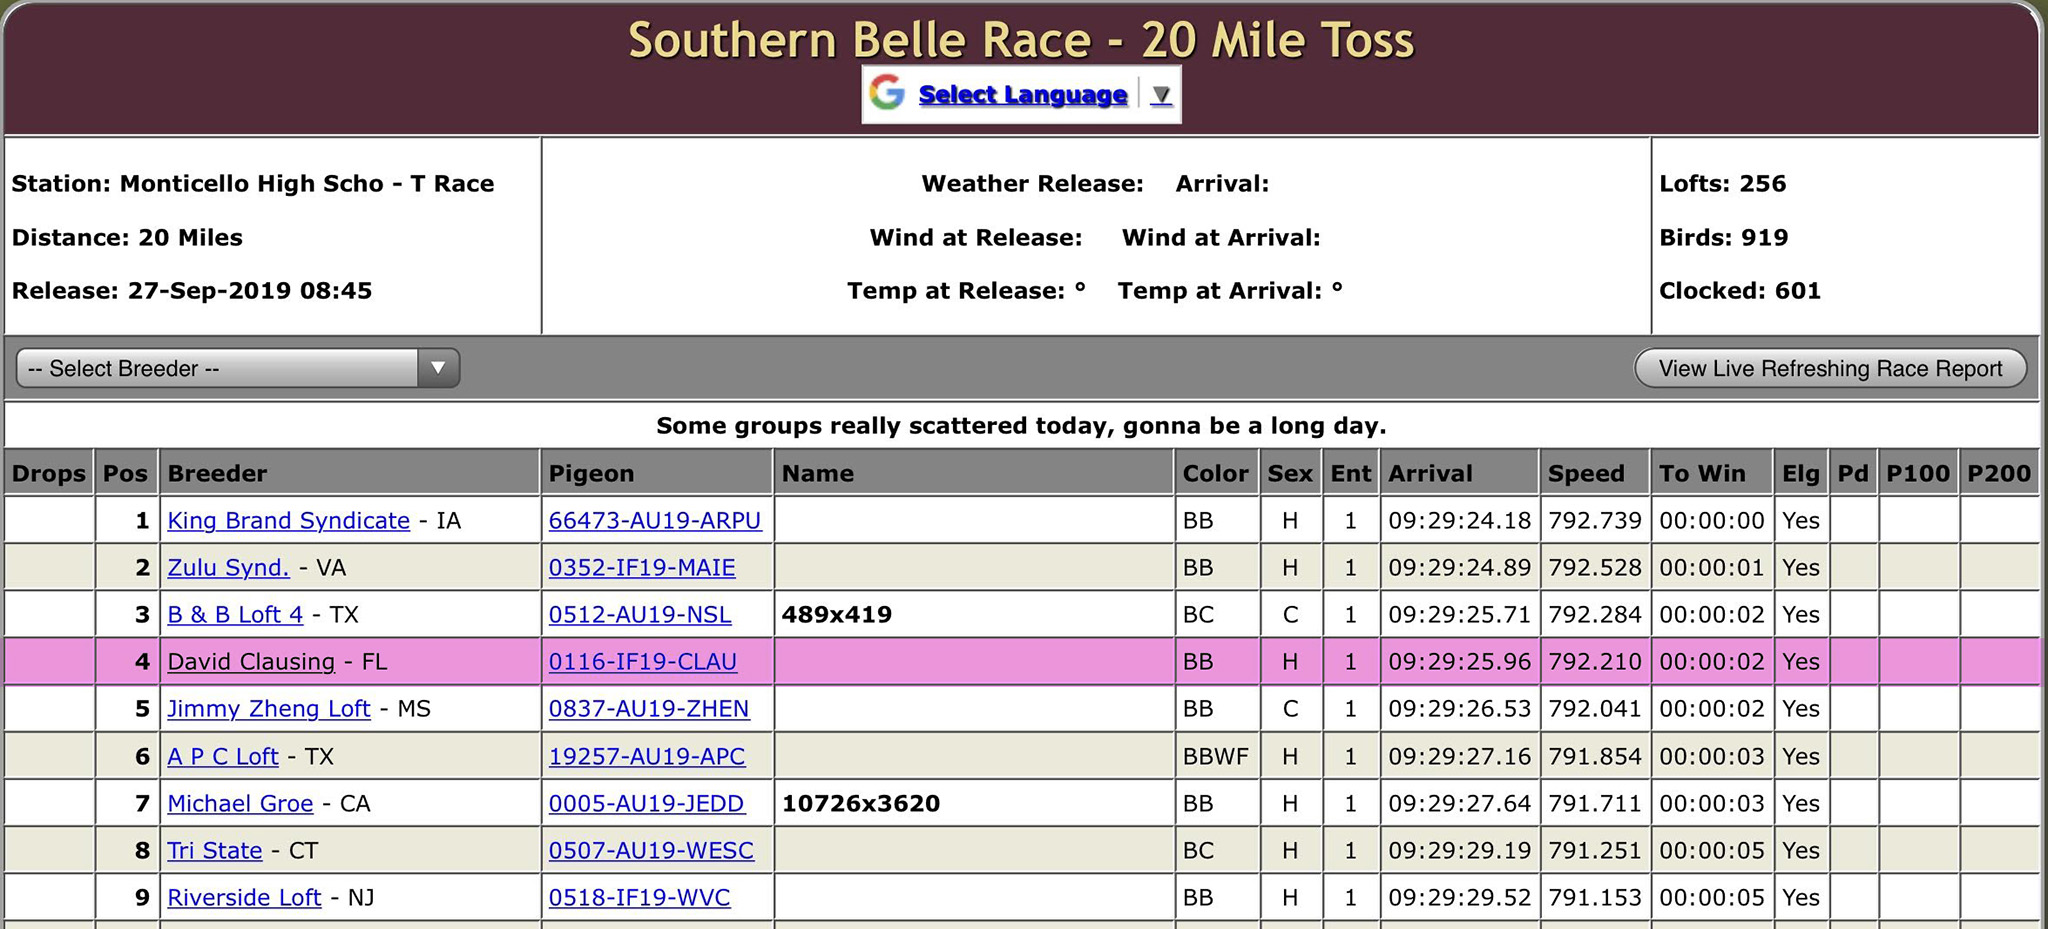This screenshot has height=929, width=2048.
Task: Select pigeon 0352-IF19-MAIE link
Action: click(641, 568)
